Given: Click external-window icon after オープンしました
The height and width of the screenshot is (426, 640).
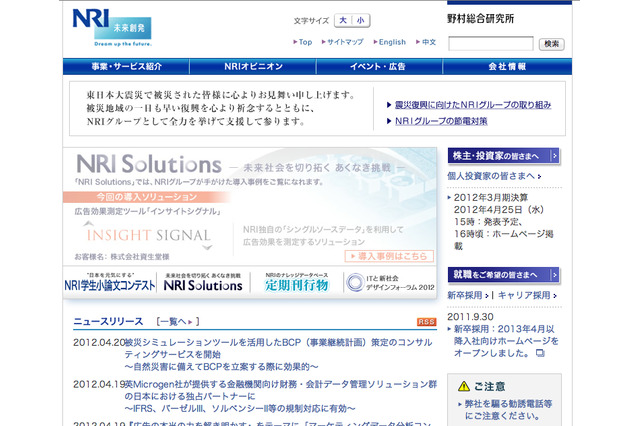Looking at the screenshot, I should click(540, 353).
